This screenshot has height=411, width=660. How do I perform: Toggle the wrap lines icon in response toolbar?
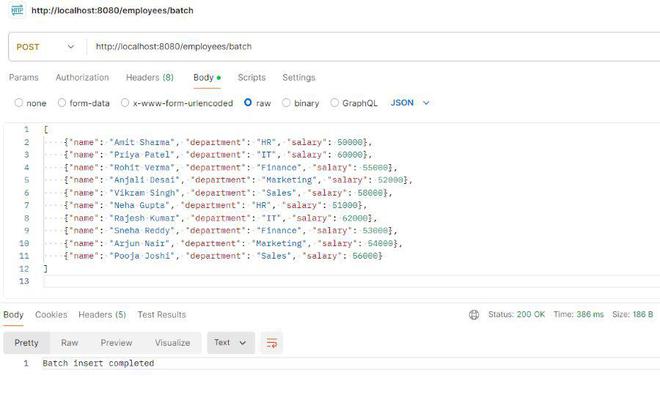pyautogui.click(x=271, y=343)
